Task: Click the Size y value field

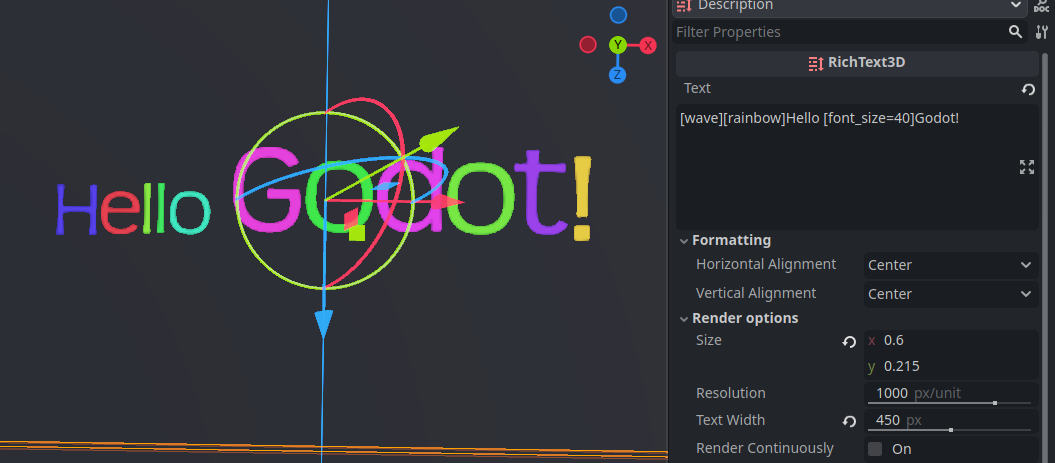Action: click(950, 367)
